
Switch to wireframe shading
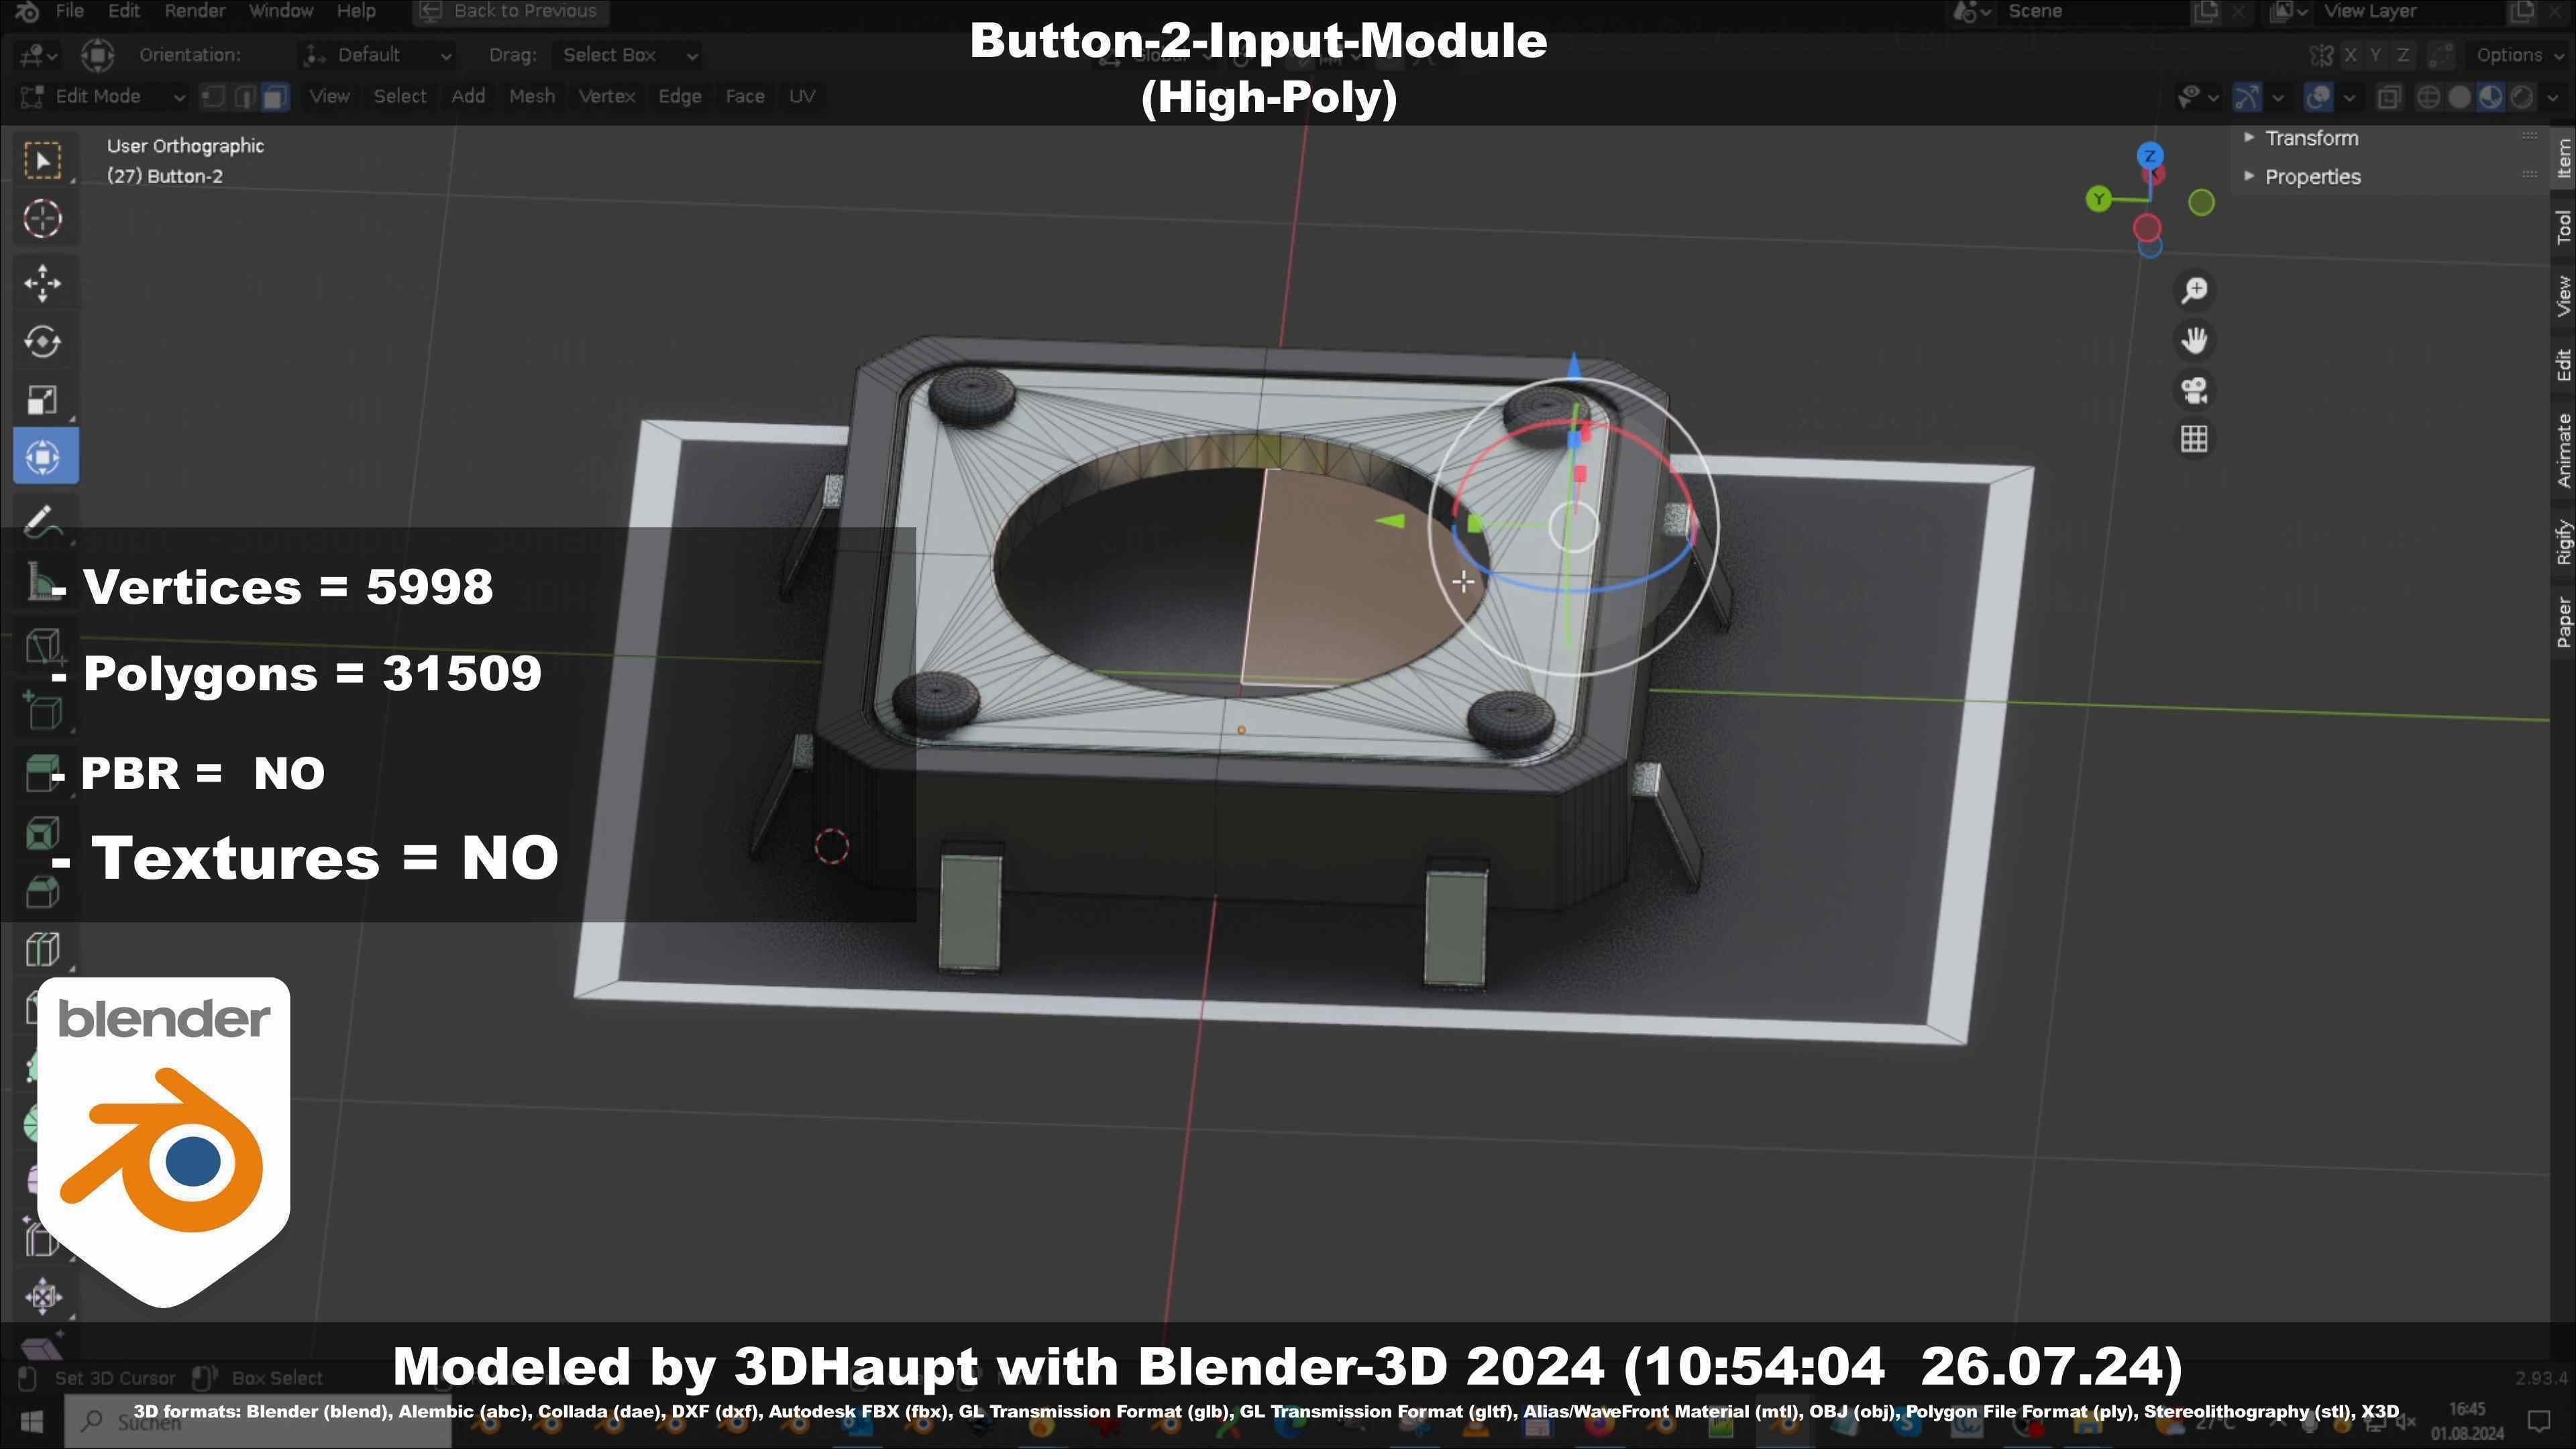pyautogui.click(x=2428, y=97)
